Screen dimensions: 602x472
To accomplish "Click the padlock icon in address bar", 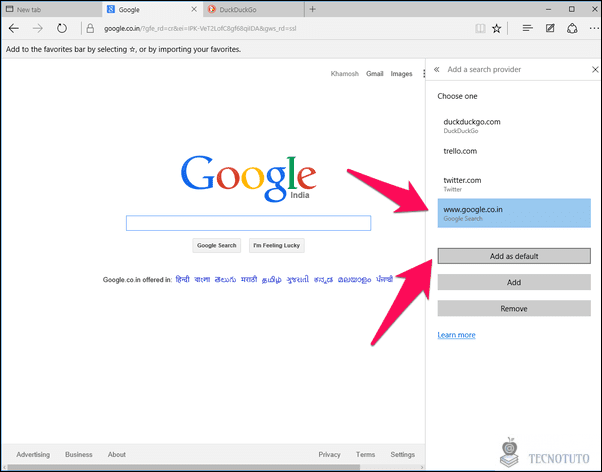I will (90, 28).
